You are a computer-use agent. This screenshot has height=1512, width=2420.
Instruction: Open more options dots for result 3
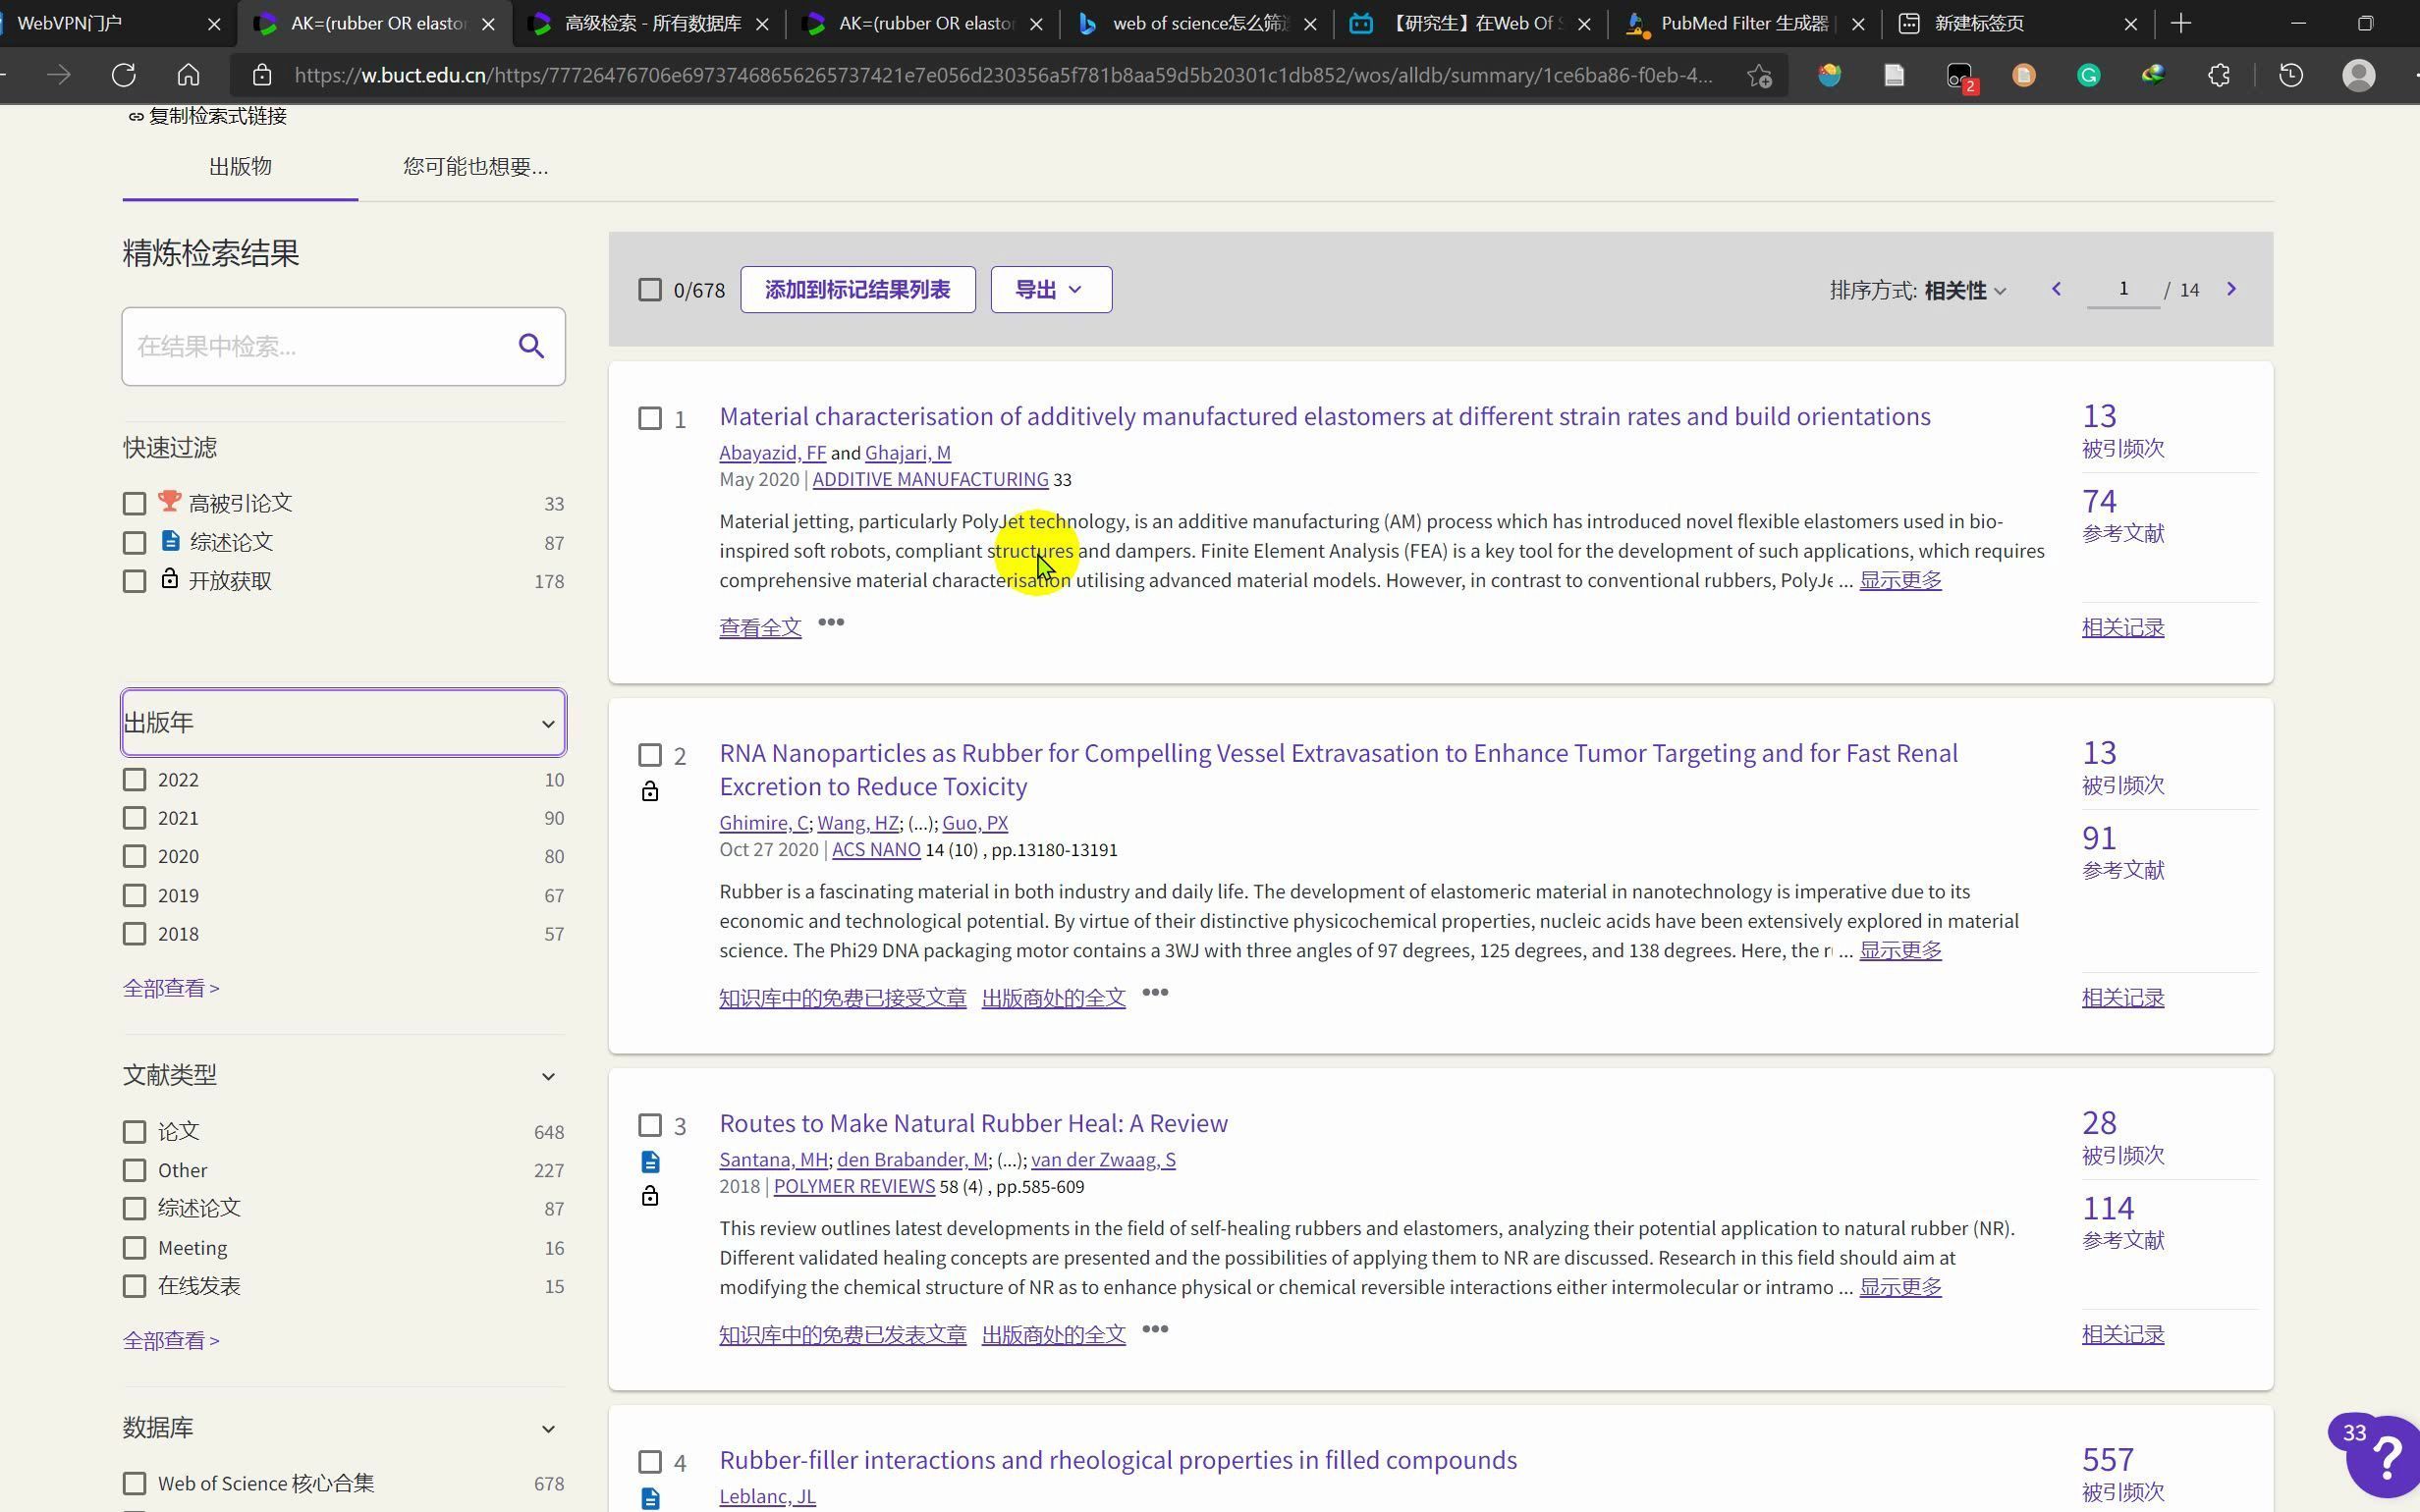[1155, 1329]
